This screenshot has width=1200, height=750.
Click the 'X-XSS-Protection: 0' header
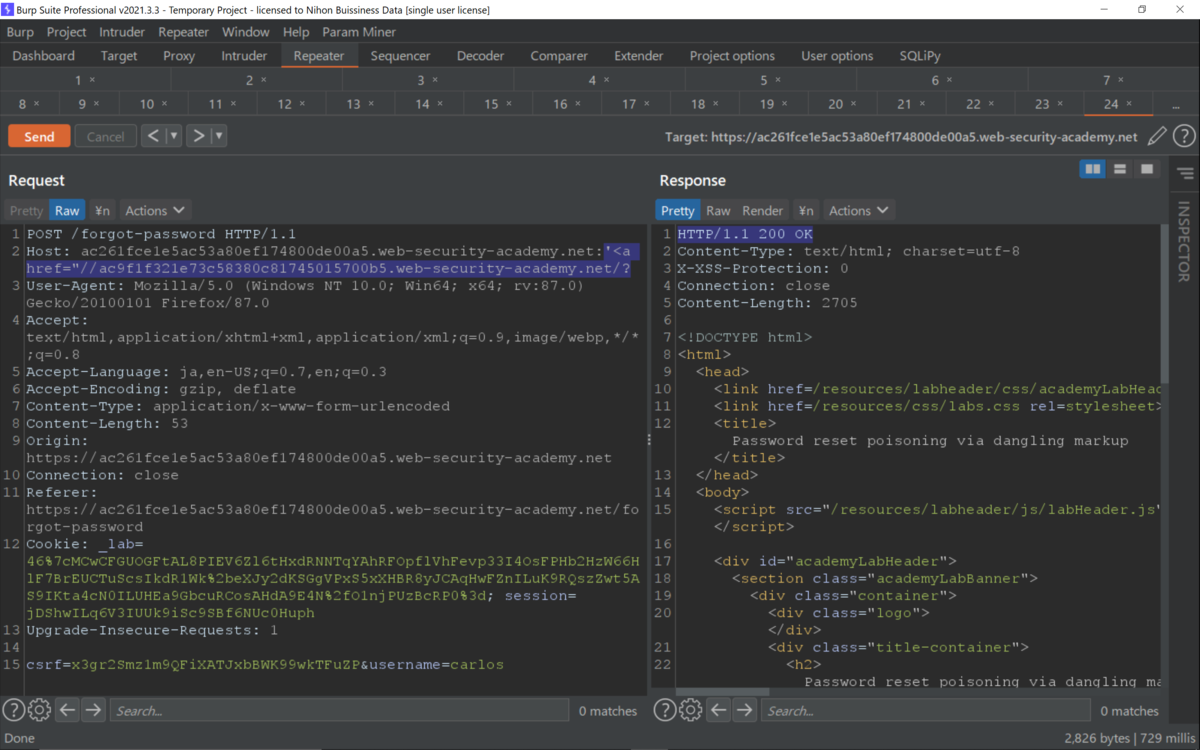762,268
